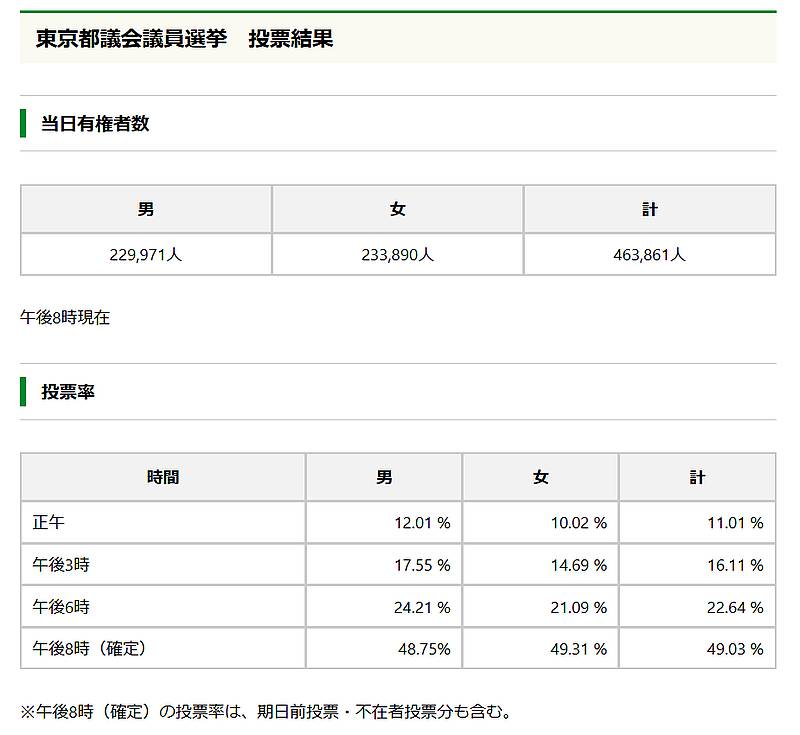This screenshot has height=735, width=800.
Task: Select the 当日有権者数 section heading
Action: pos(95,123)
